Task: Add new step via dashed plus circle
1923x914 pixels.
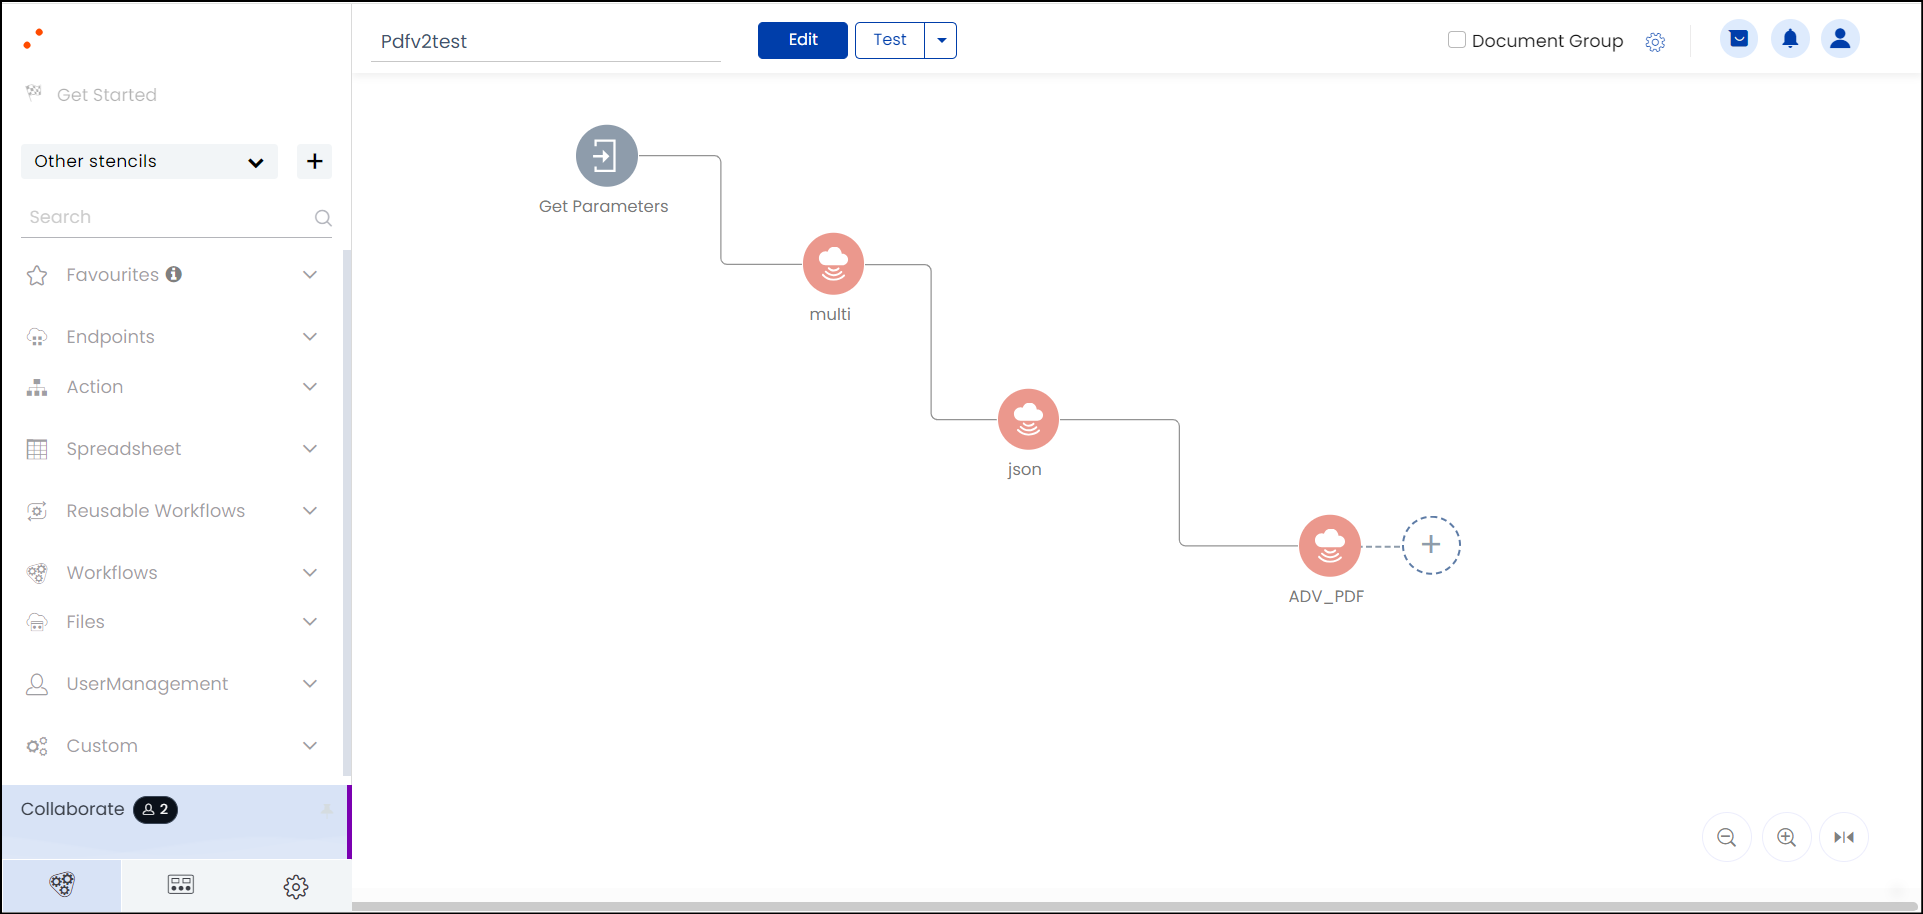Action: (1431, 545)
